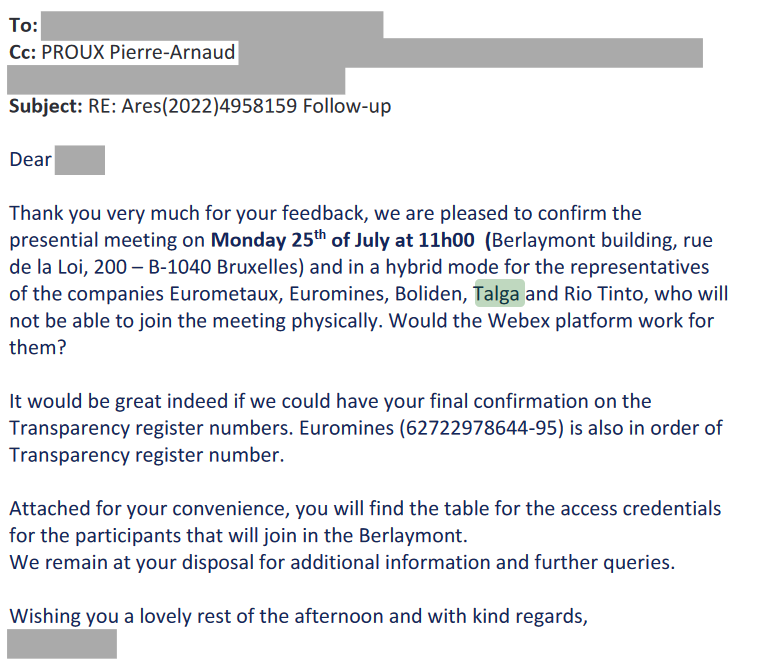Click the redacted name after Dear

(x=80, y=160)
